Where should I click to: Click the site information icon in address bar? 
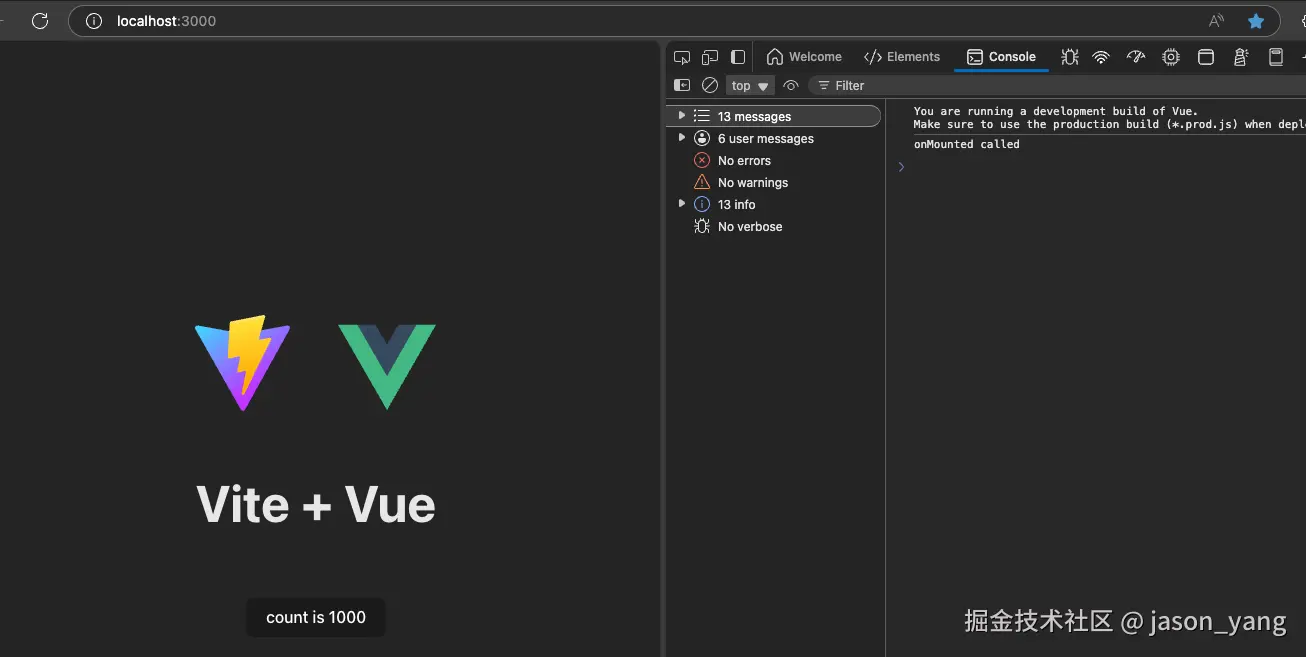[x=94, y=21]
